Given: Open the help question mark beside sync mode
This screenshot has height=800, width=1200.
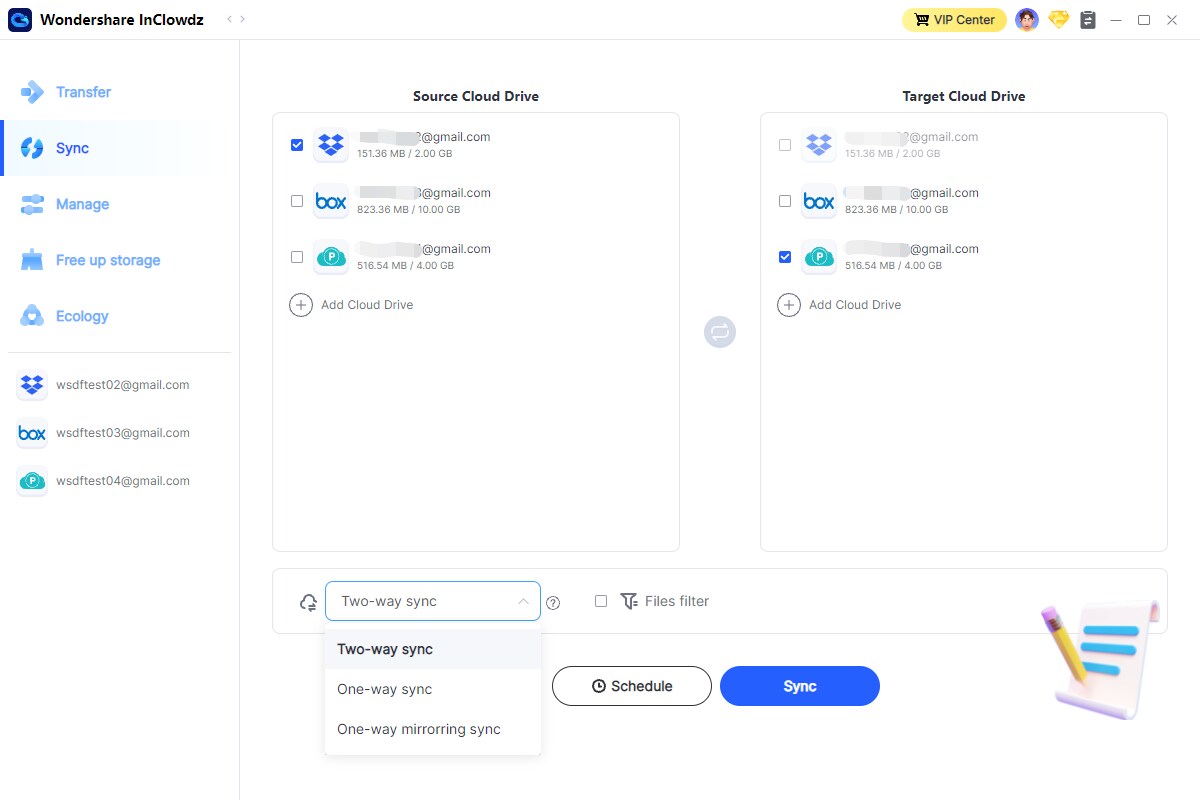Looking at the screenshot, I should tap(553, 601).
